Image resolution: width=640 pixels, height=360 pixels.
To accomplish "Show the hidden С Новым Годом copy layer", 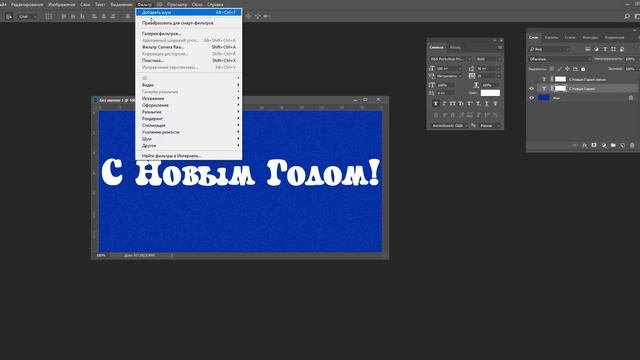I will click(x=531, y=79).
